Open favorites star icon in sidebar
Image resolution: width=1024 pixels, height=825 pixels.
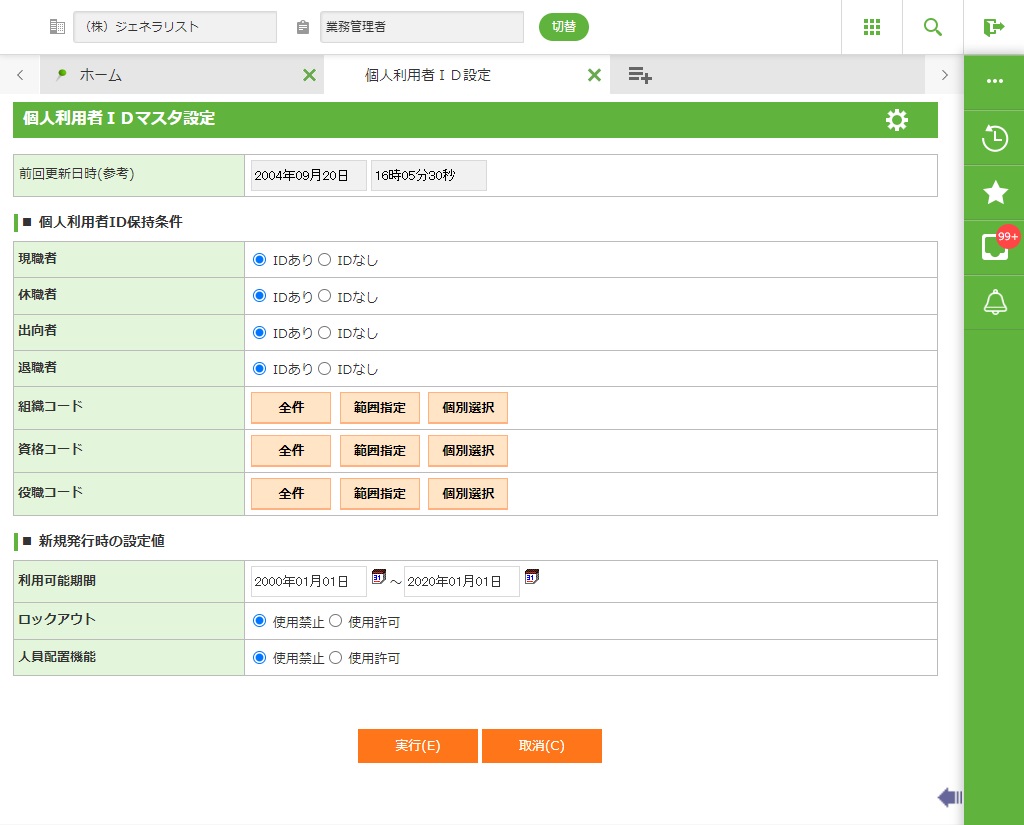(x=994, y=193)
